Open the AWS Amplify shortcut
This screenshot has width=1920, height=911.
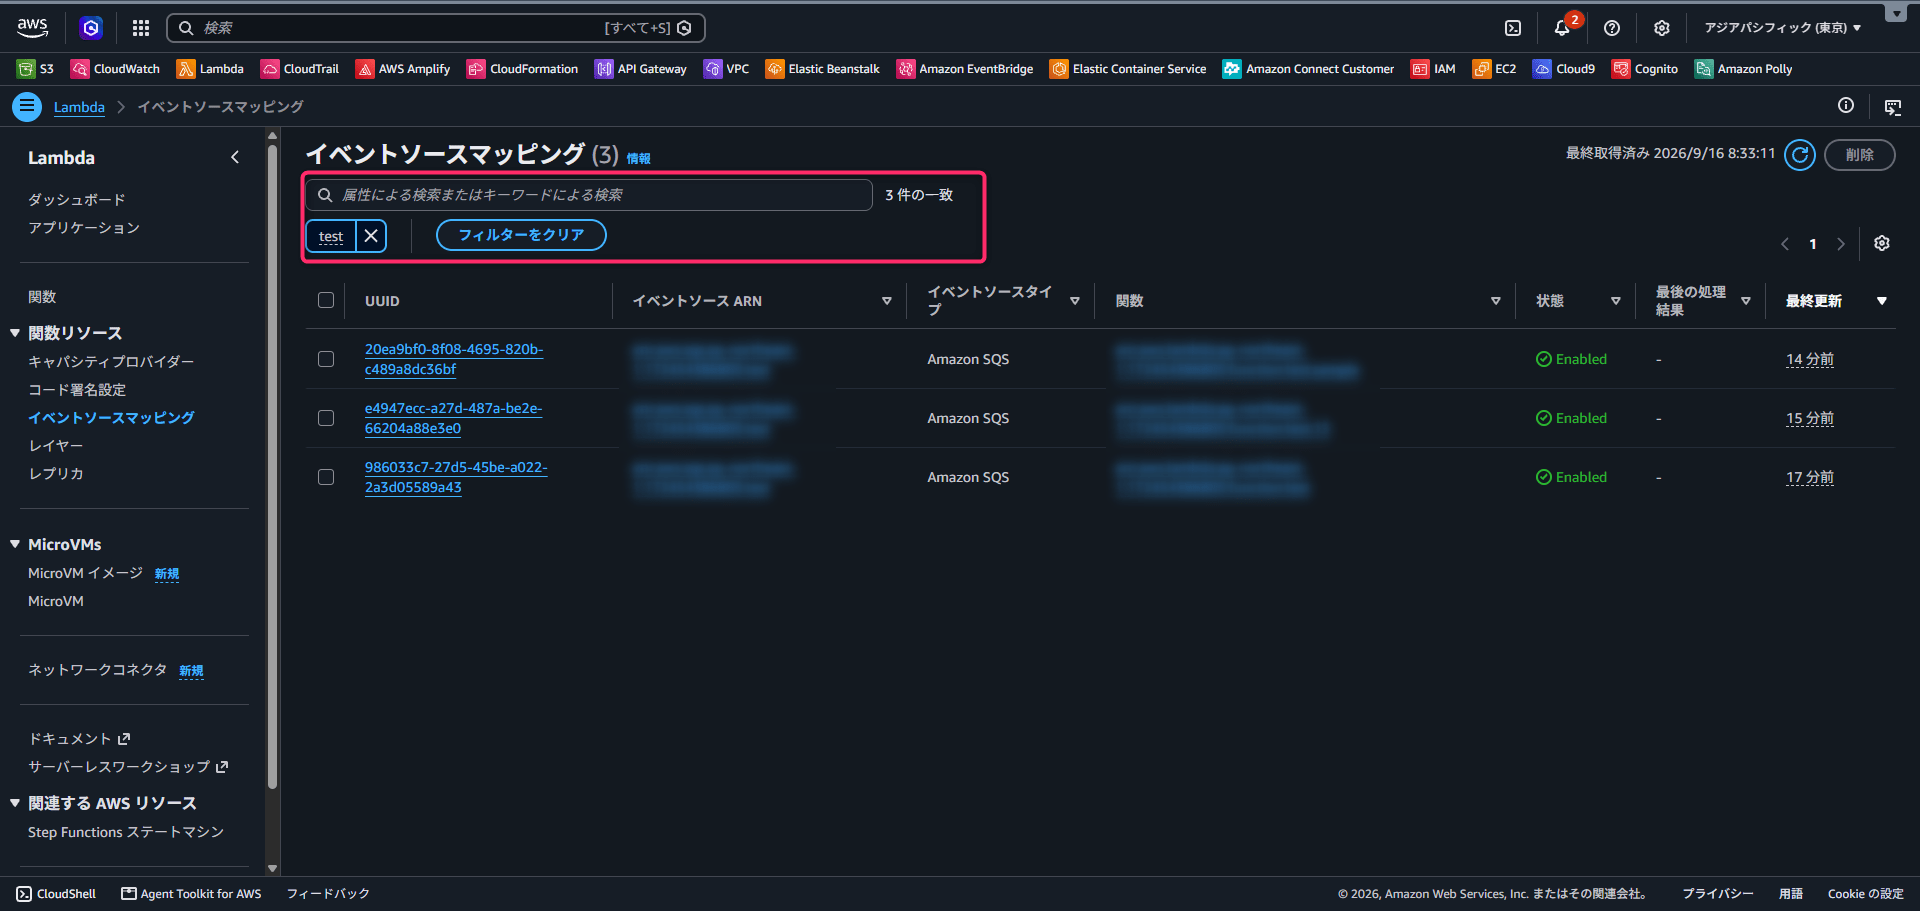click(x=403, y=69)
